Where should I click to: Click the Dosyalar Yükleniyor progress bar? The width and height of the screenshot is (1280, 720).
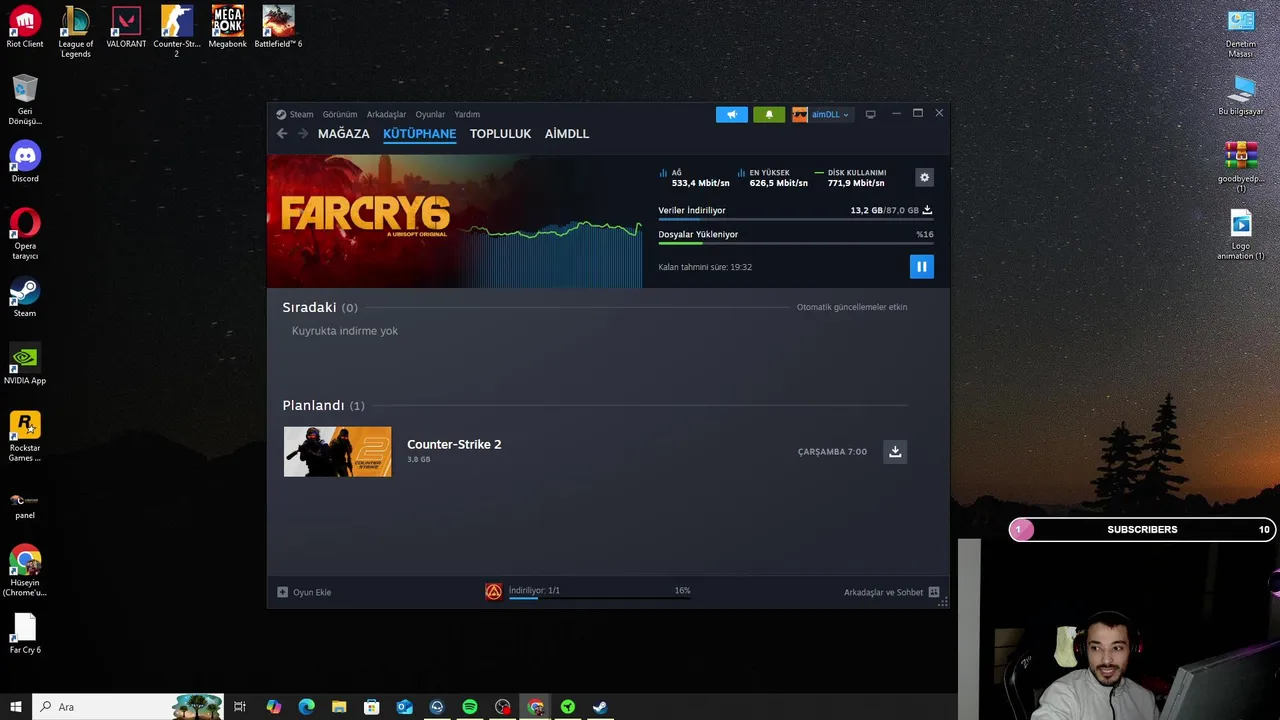coord(796,243)
